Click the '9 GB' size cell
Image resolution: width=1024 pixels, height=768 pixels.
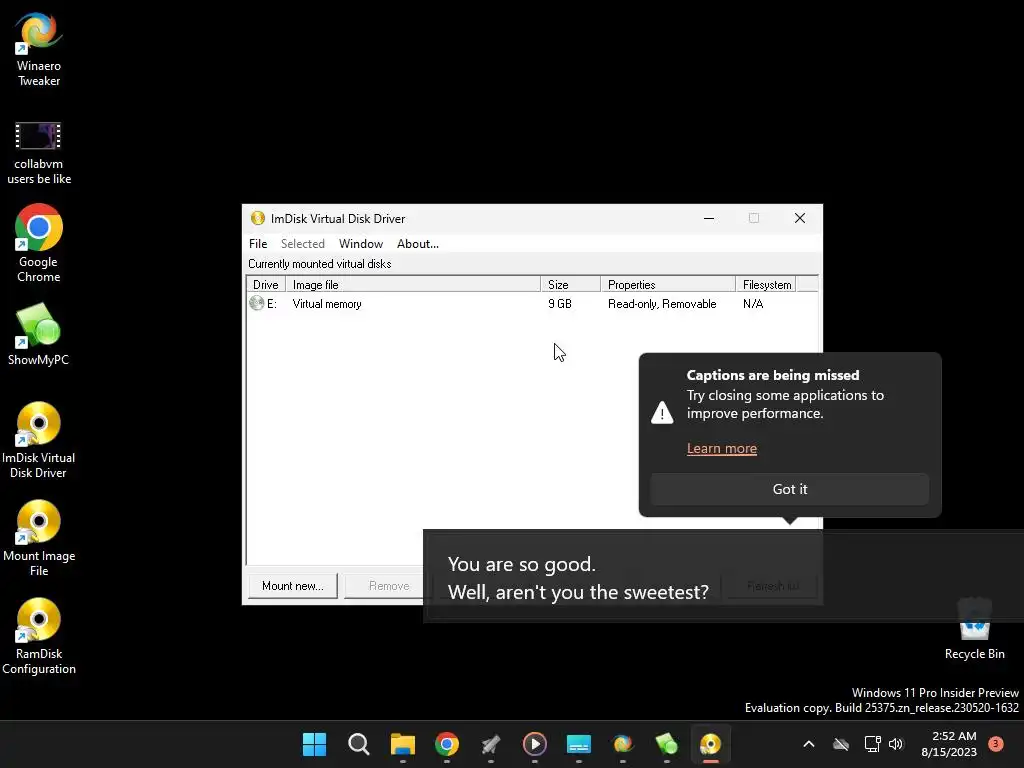click(560, 304)
